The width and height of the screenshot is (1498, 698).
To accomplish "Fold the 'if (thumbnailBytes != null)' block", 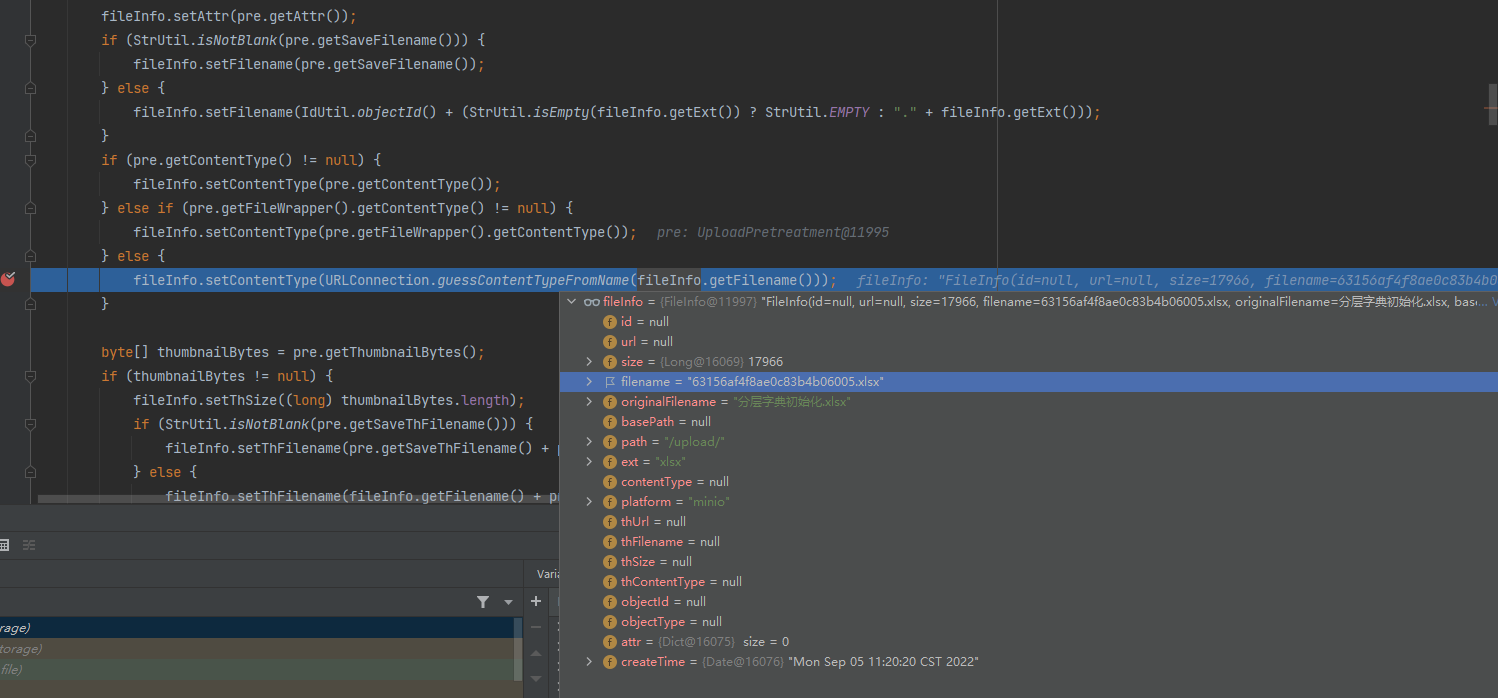I will [x=30, y=376].
